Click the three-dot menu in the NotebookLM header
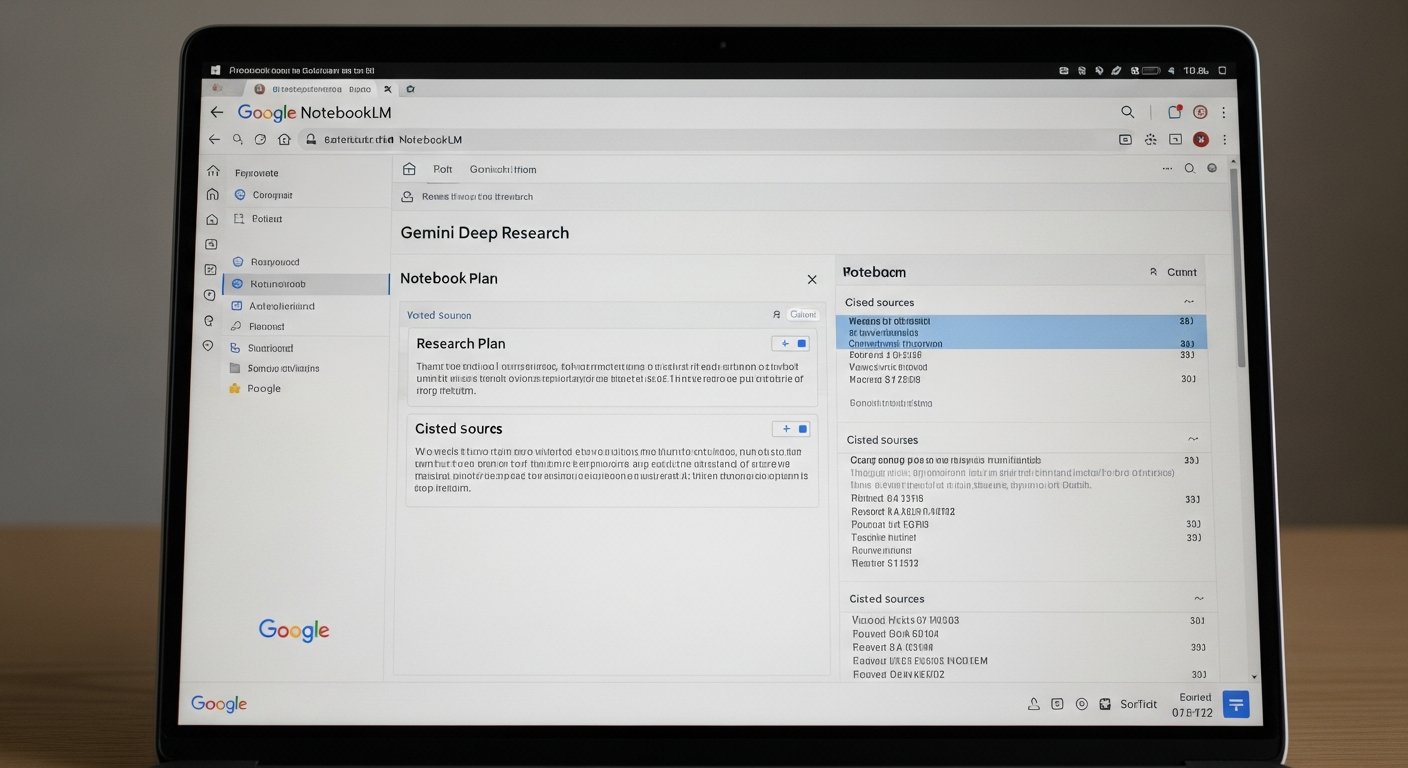Viewport: 1408px width, 768px height. click(x=1224, y=113)
